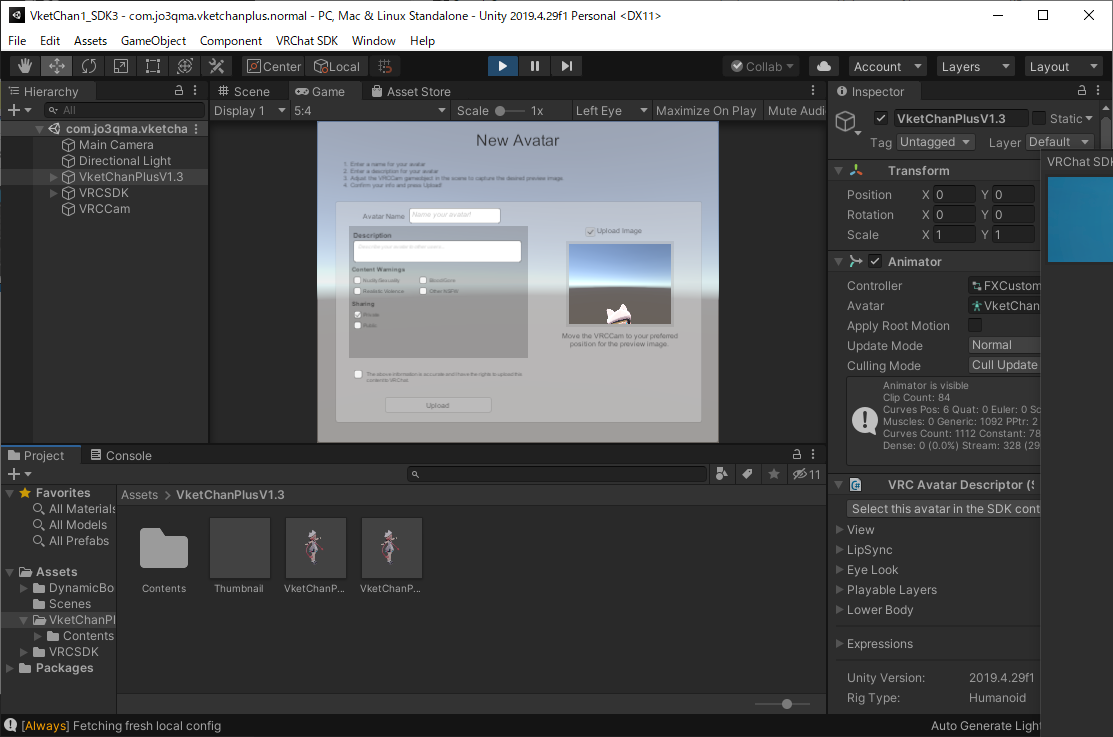
Task: Click Select this avatar in SDK button
Action: pos(944,509)
